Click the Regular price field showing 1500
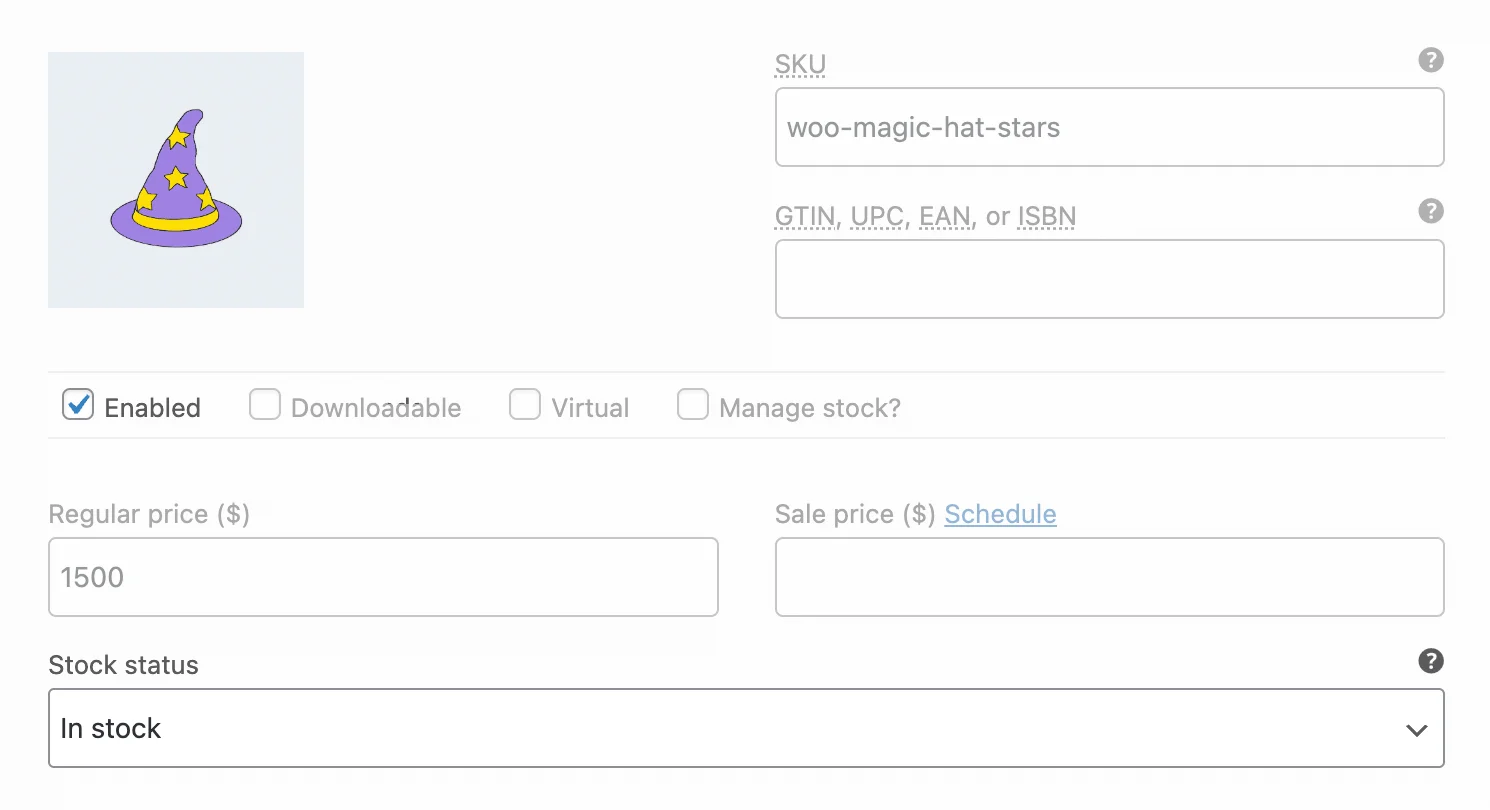 coord(383,577)
